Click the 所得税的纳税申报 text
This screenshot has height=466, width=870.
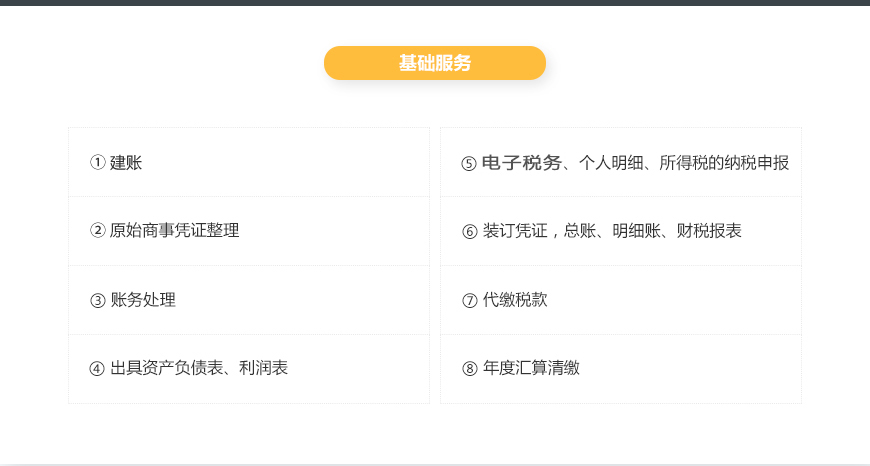[724, 163]
